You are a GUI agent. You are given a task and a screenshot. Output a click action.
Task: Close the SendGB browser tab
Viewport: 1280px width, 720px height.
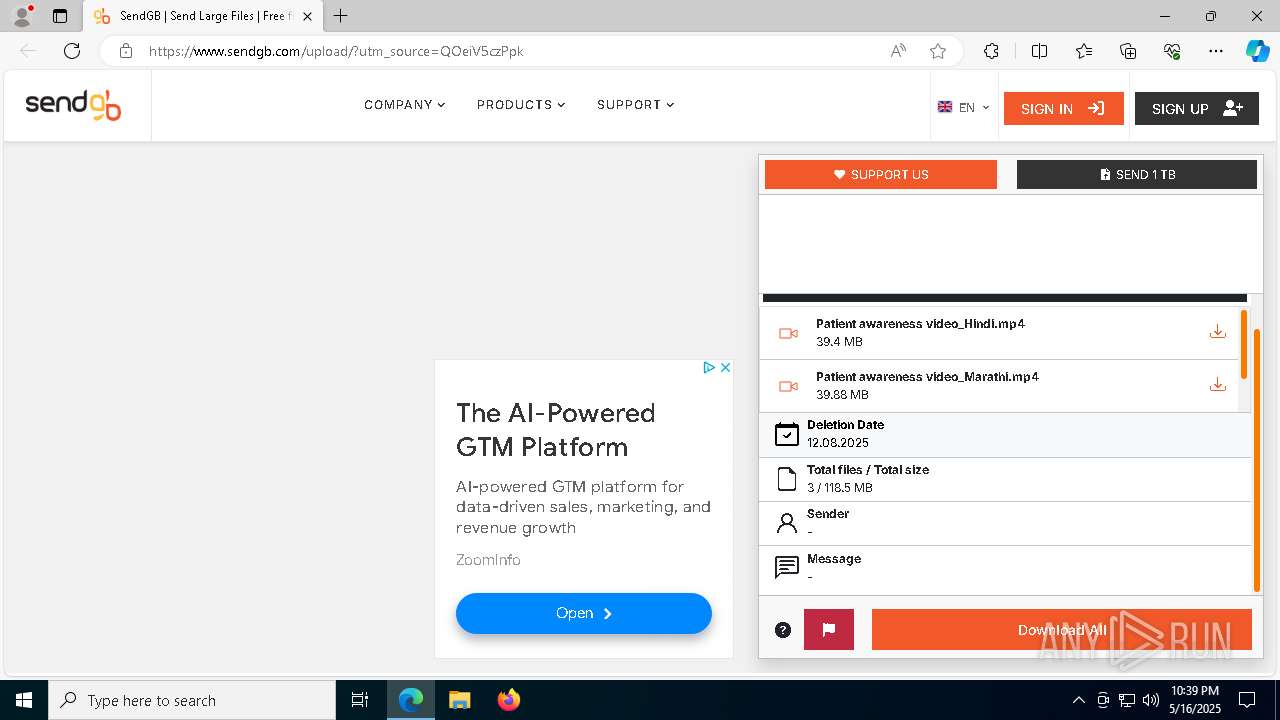[307, 16]
